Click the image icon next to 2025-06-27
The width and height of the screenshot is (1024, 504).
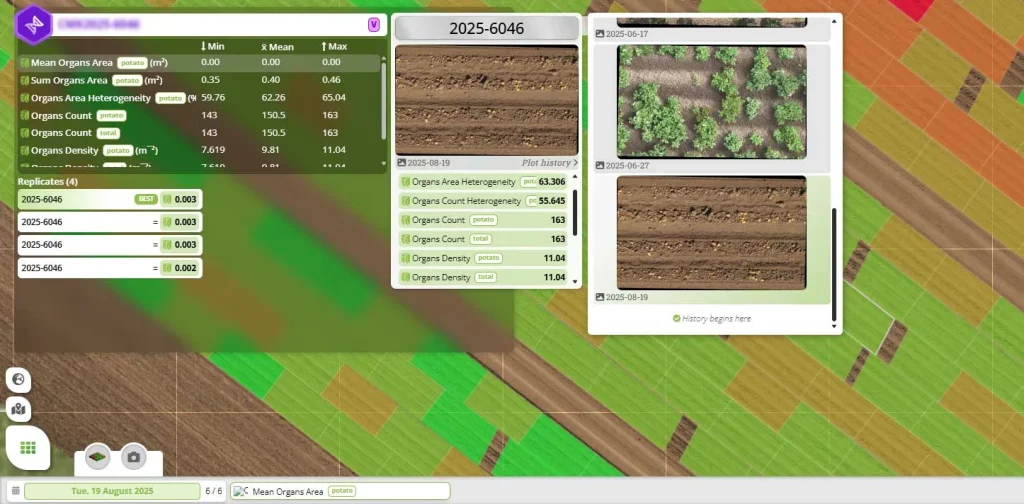[x=600, y=166]
